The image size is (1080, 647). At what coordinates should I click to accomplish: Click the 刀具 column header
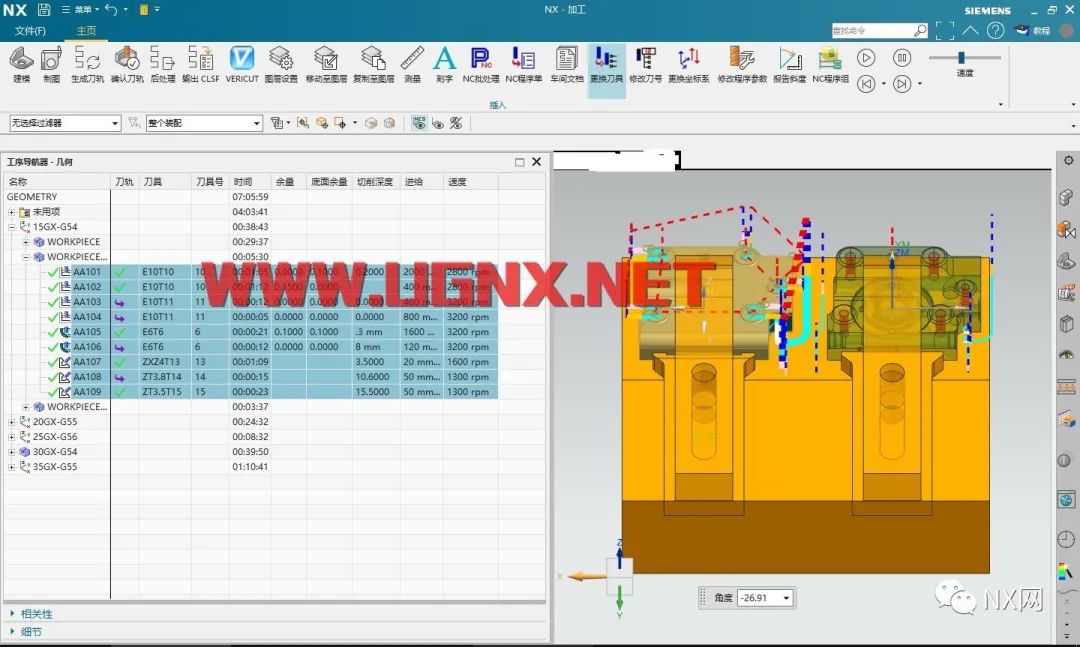click(x=165, y=182)
